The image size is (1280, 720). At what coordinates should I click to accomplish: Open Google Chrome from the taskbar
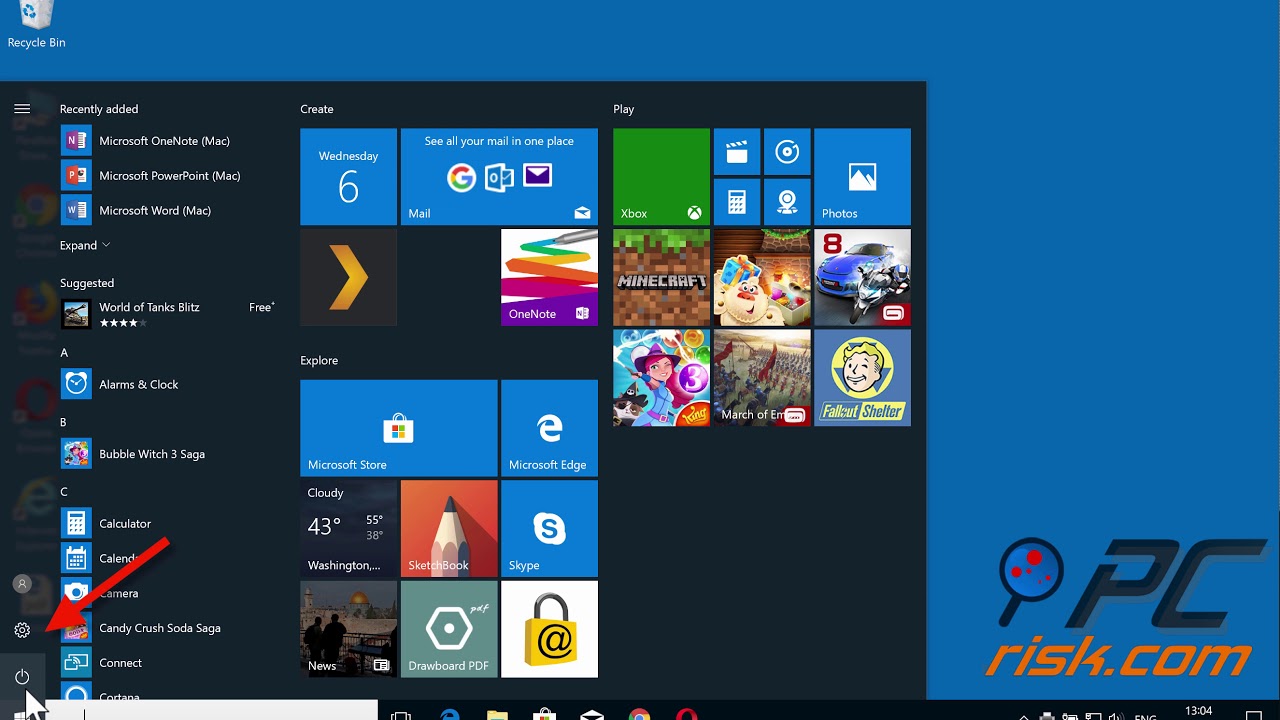point(639,714)
